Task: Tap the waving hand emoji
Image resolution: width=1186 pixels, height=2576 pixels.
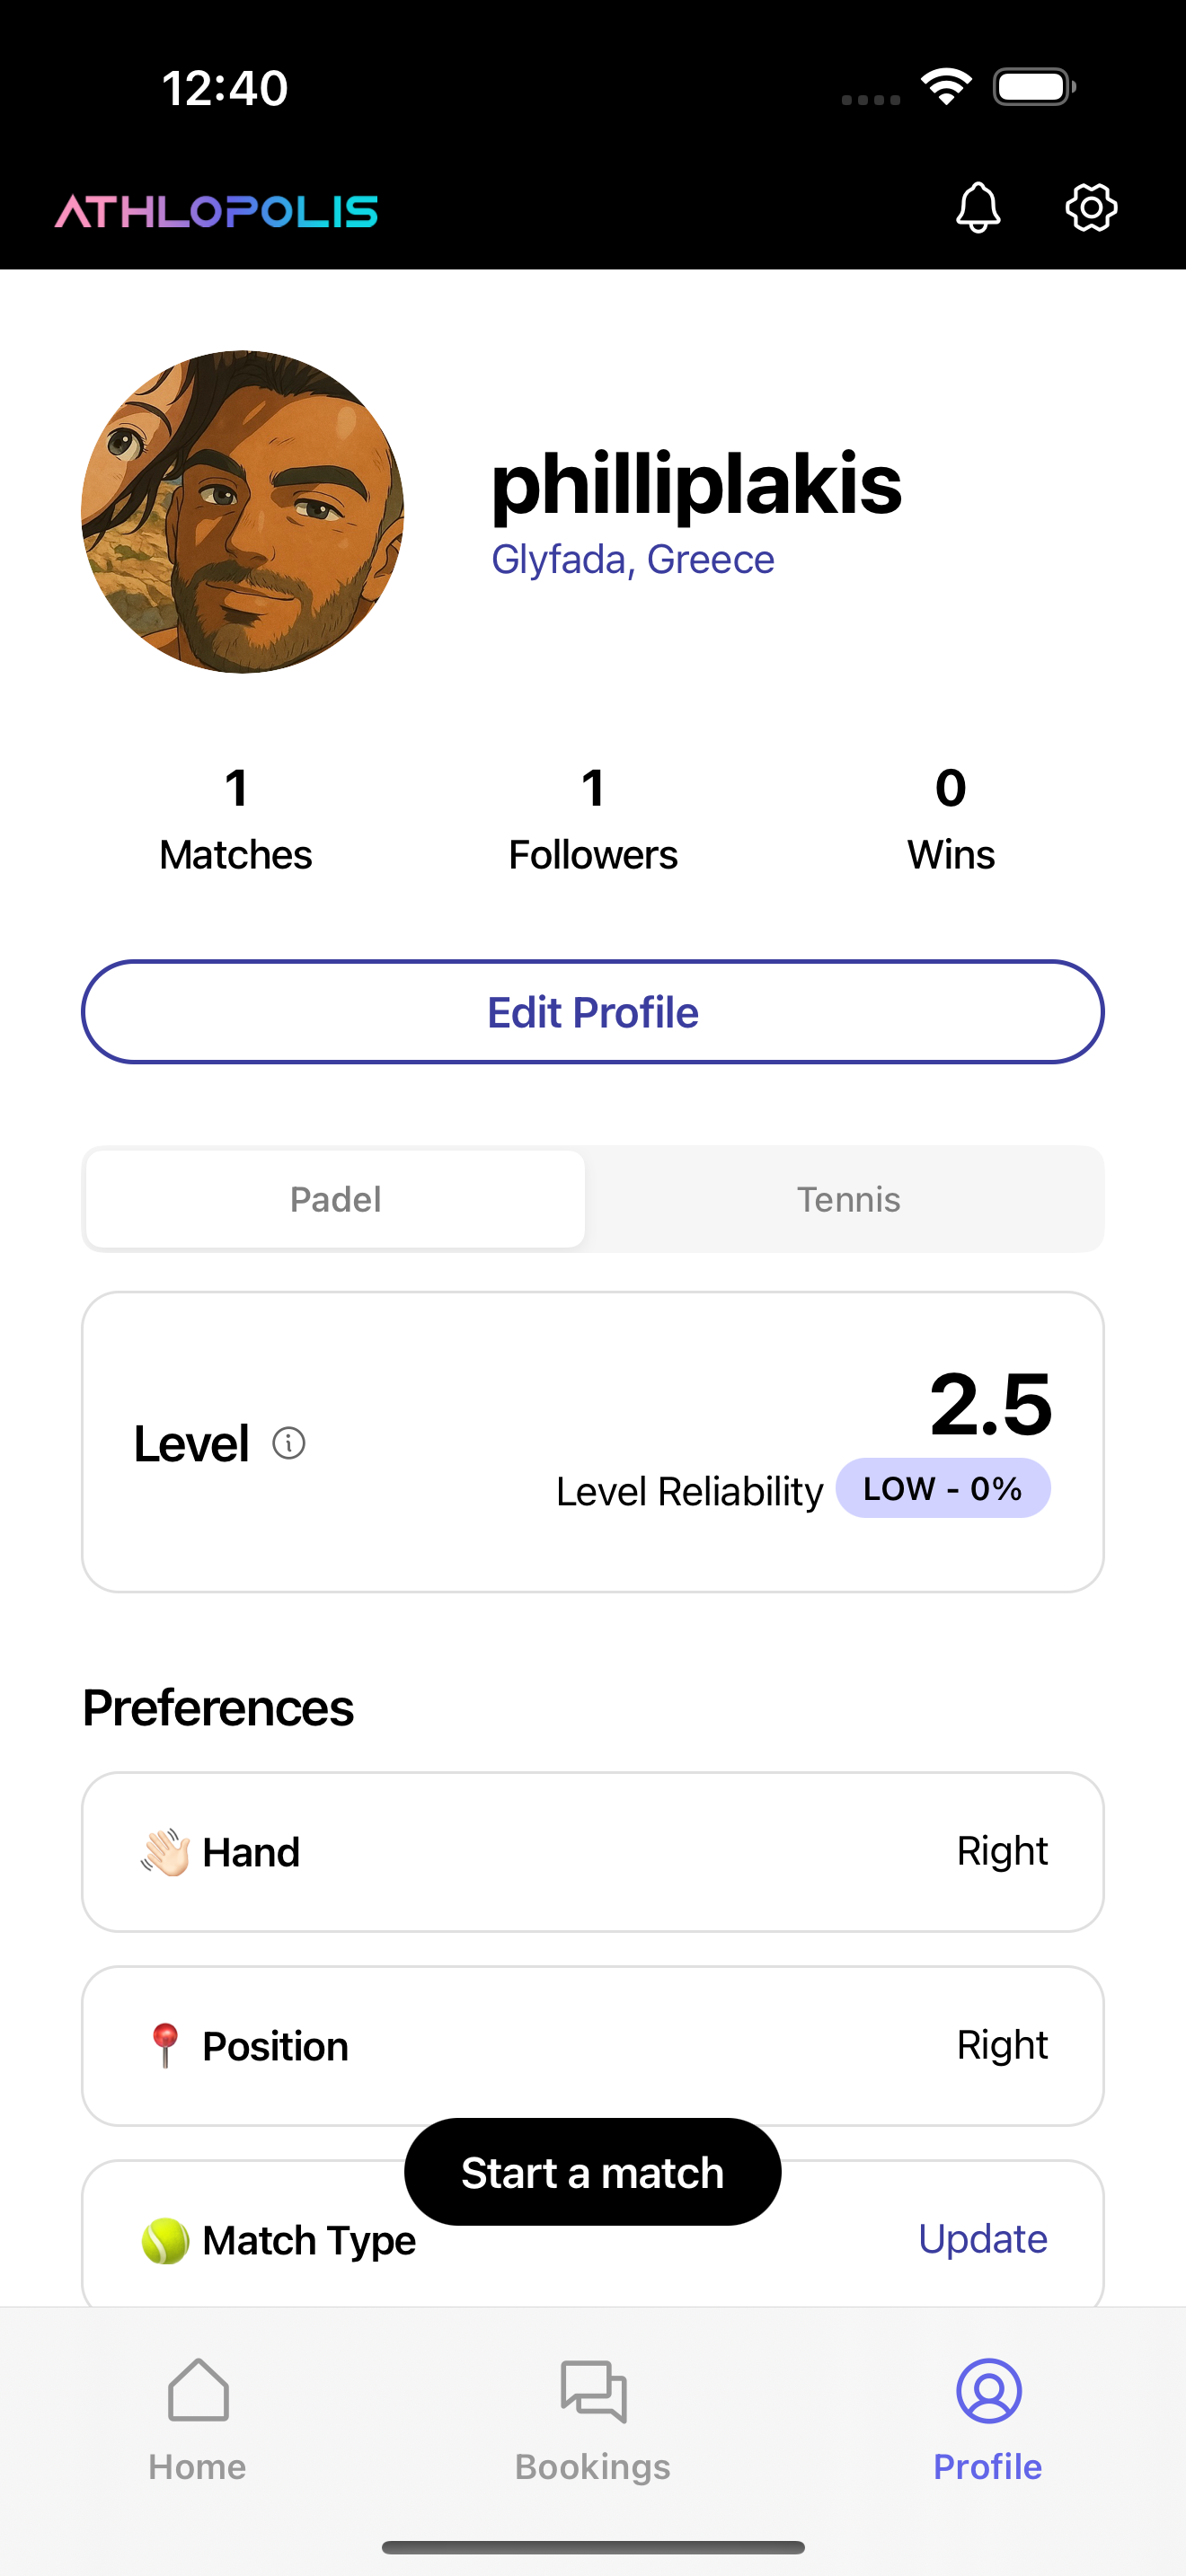Action: [x=165, y=1852]
